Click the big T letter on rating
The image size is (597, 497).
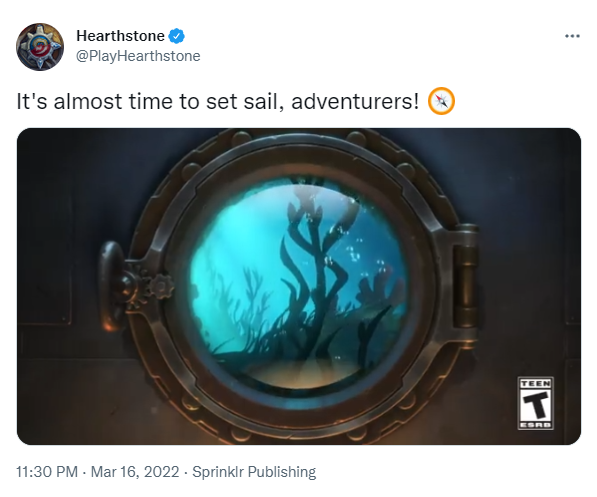535,405
